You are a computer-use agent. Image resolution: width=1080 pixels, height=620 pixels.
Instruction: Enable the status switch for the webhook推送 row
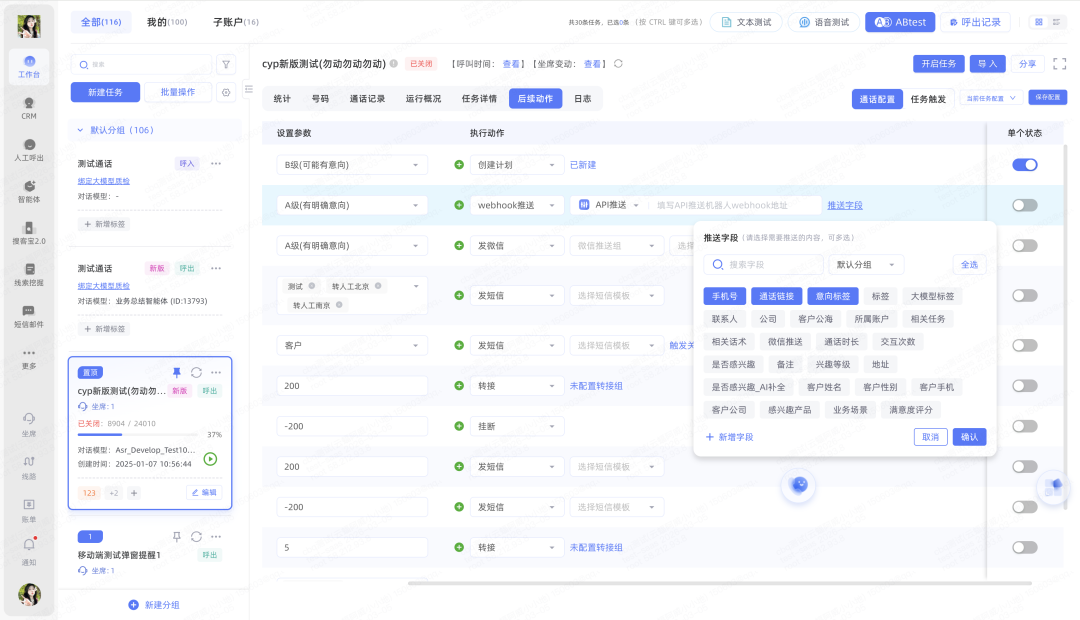point(1024,205)
